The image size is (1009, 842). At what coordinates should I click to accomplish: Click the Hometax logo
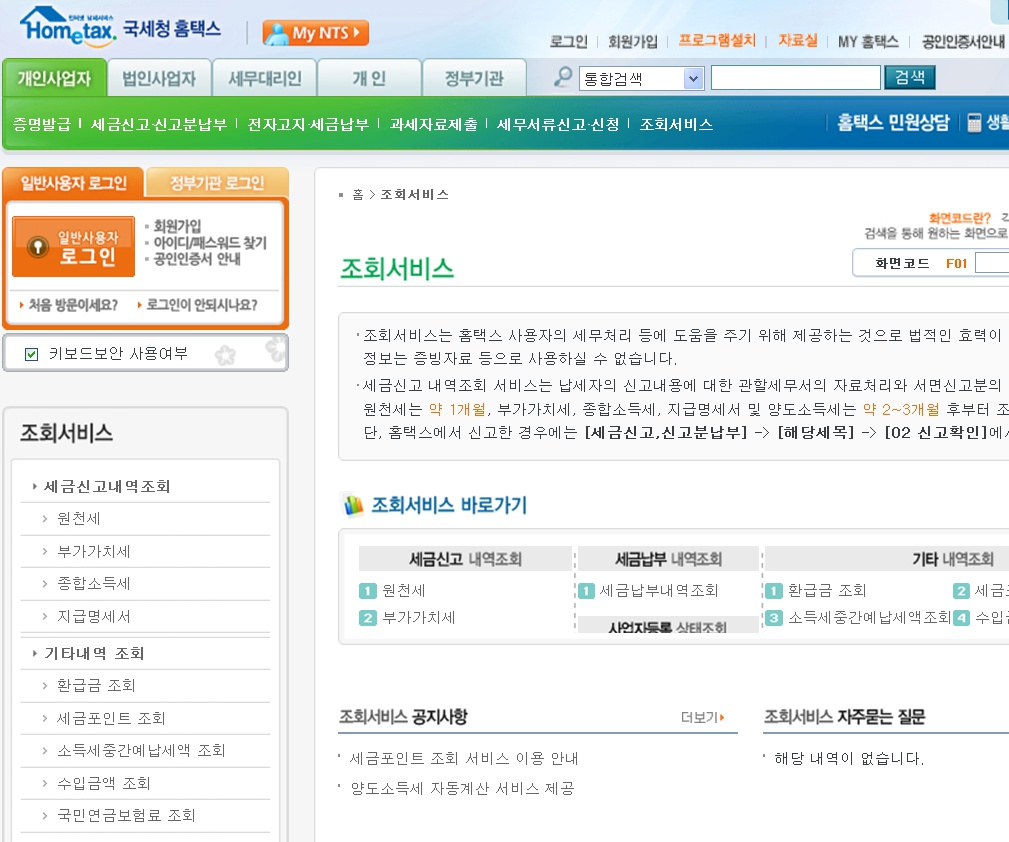(x=68, y=27)
